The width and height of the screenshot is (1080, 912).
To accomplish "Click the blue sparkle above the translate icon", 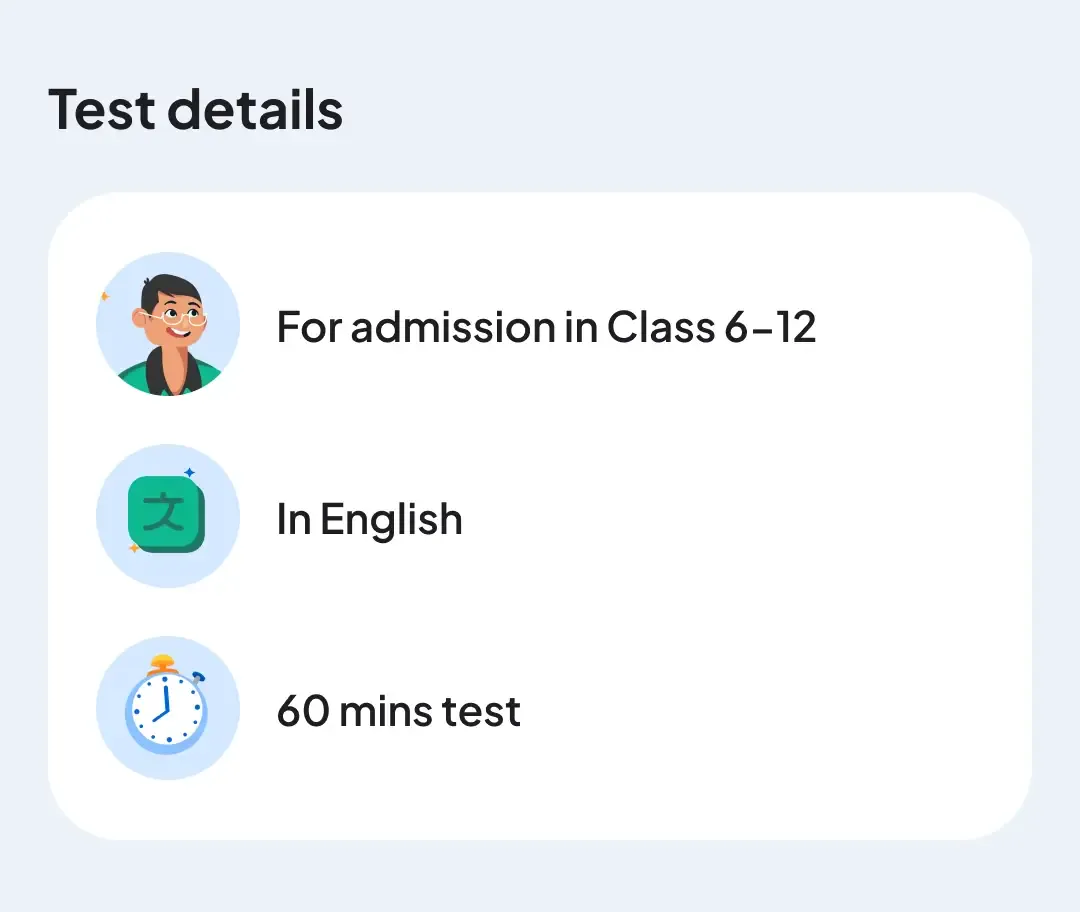I will point(189,472).
